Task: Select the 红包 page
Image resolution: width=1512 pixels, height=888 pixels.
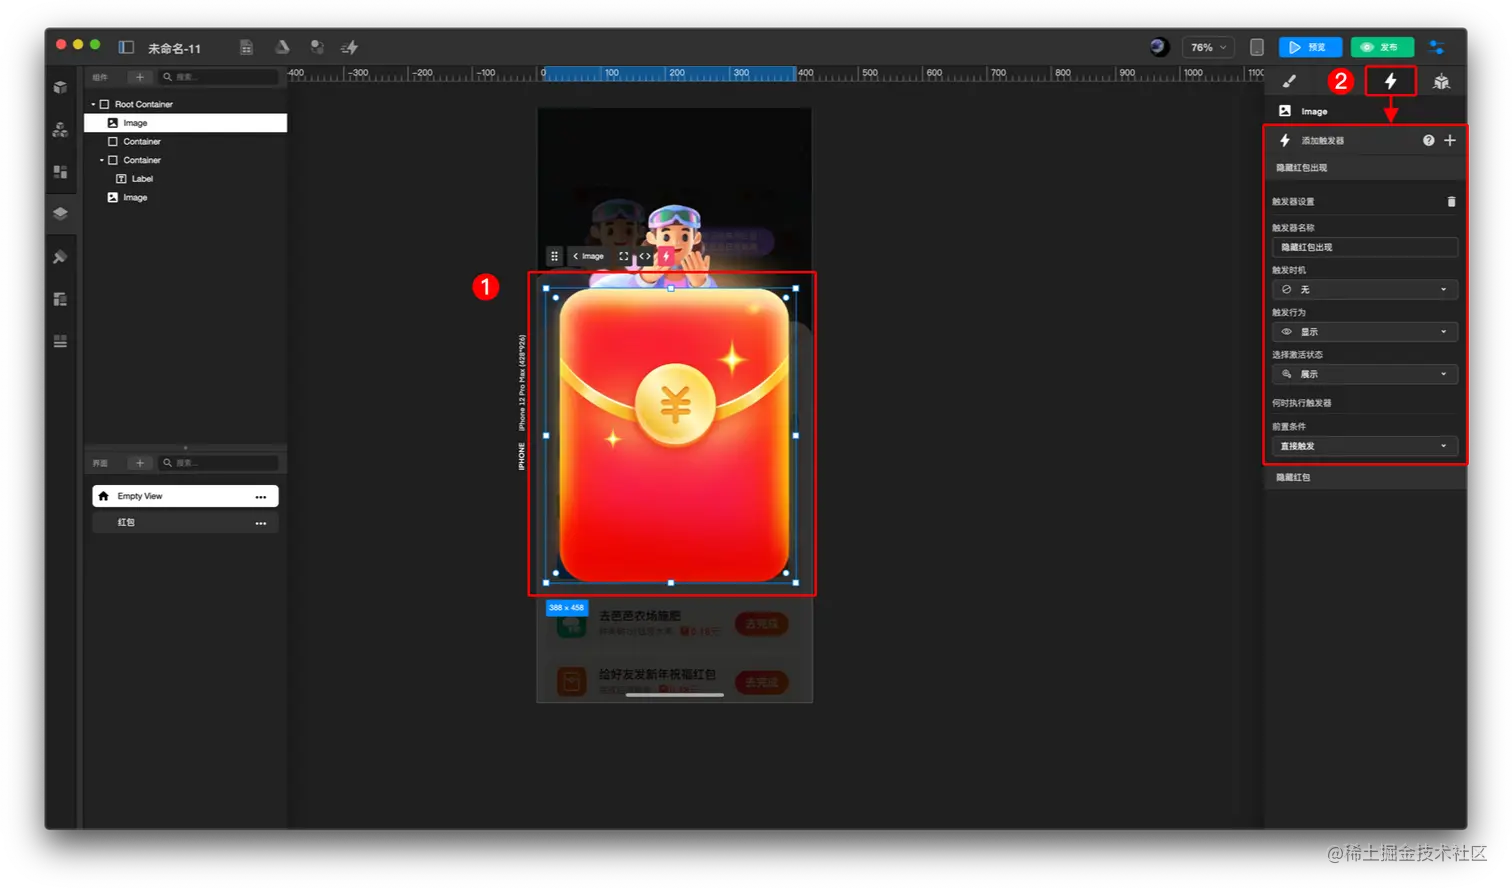Action: 185,523
